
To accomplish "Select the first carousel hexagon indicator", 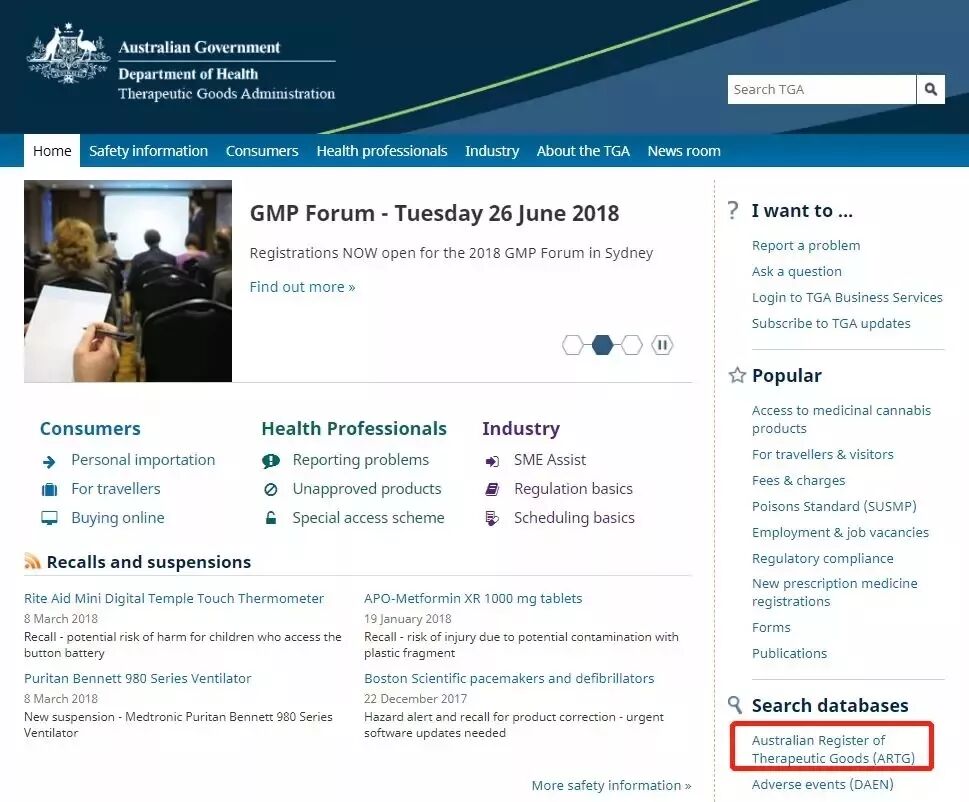I will tap(573, 345).
